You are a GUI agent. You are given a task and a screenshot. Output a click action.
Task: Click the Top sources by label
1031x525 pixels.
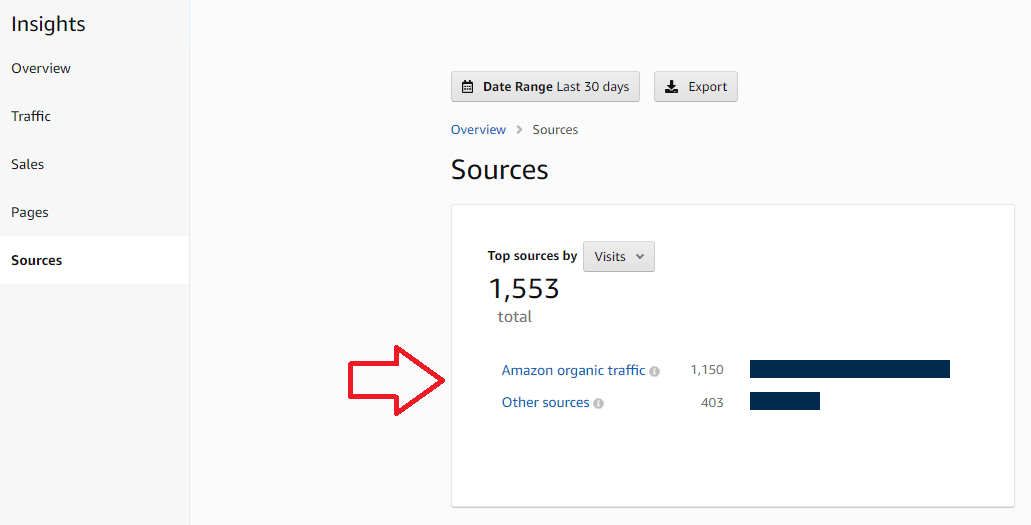point(532,256)
